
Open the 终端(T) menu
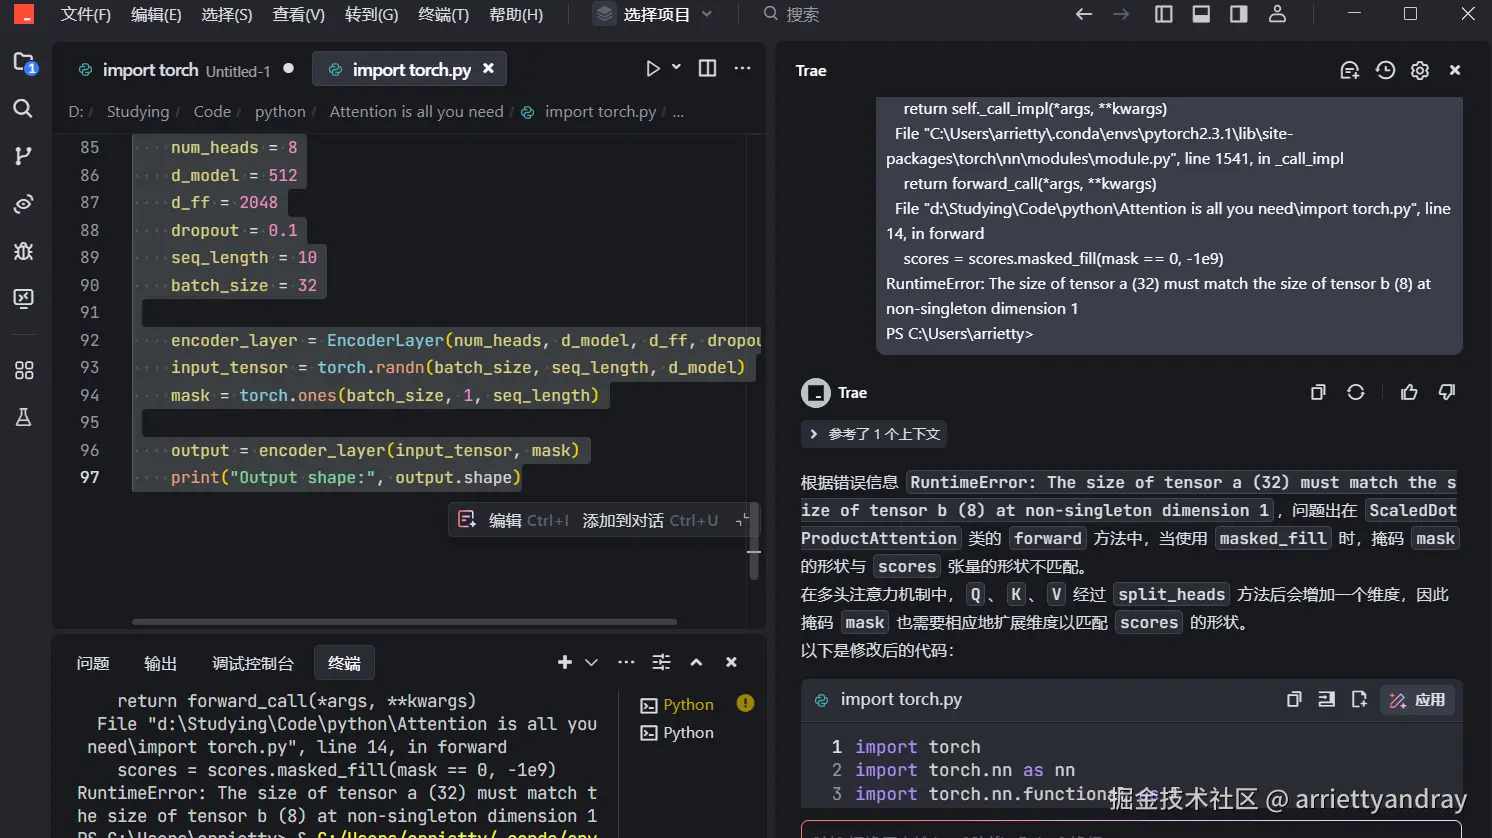(443, 14)
